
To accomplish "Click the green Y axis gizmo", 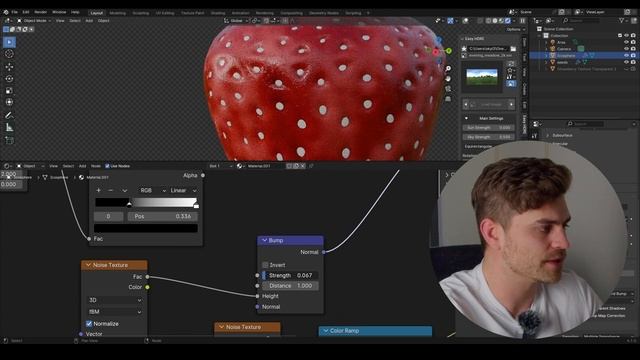I will [x=449, y=51].
